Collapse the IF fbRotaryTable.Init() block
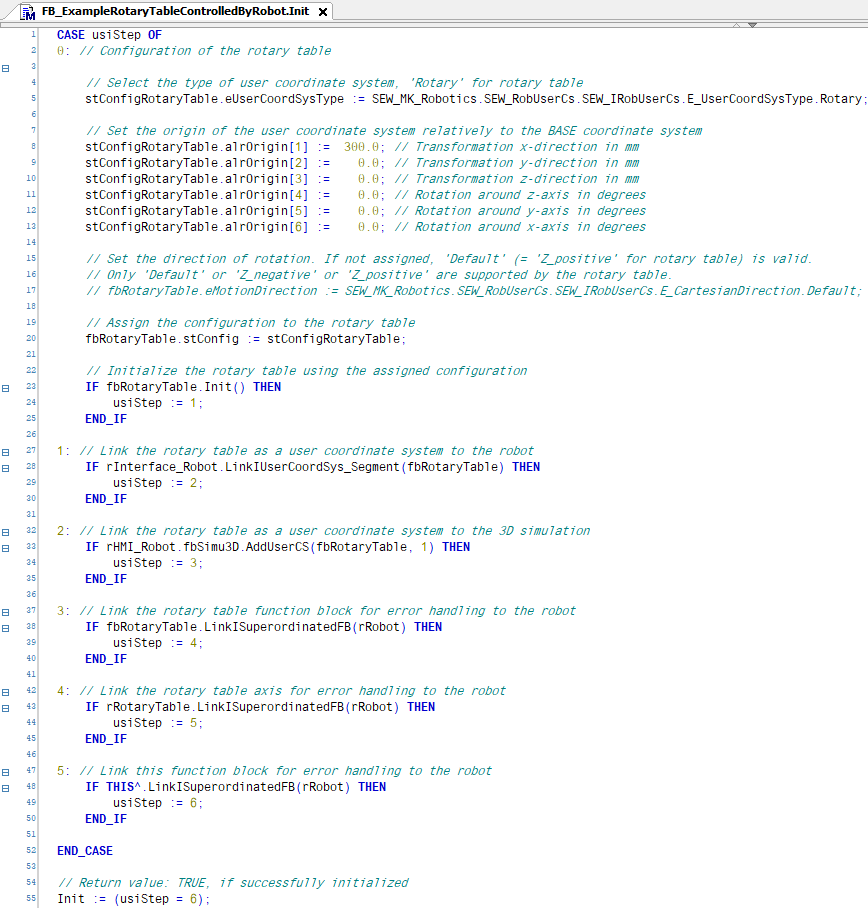Image resolution: width=868 pixels, height=908 pixels. [6, 387]
